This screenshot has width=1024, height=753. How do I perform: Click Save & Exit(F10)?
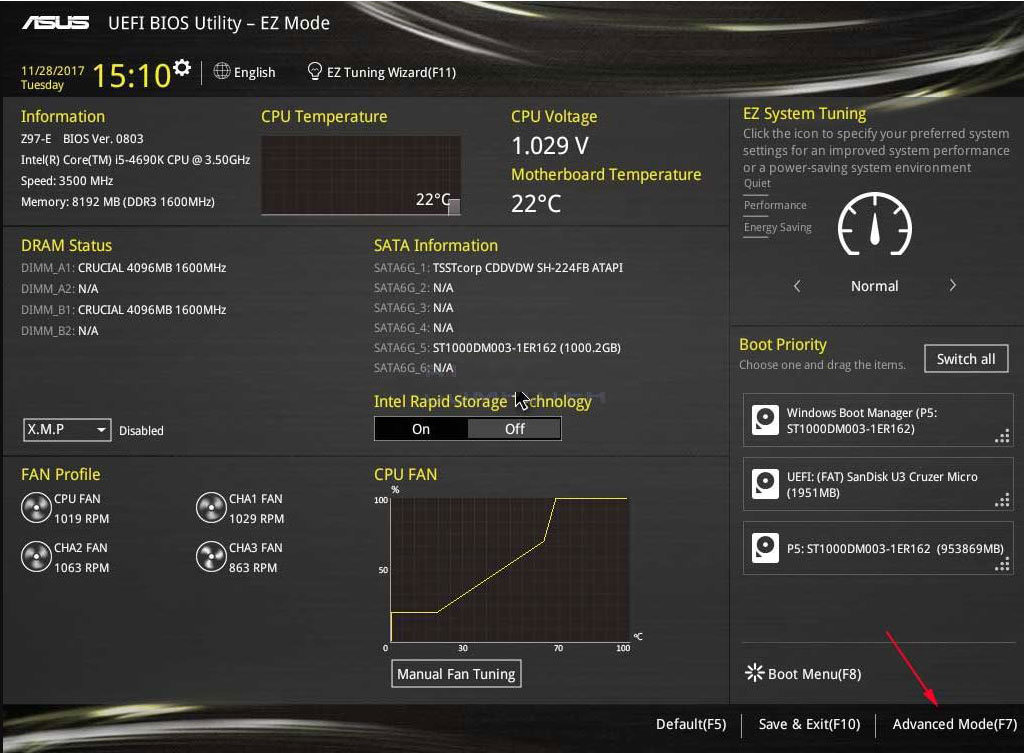(x=809, y=724)
